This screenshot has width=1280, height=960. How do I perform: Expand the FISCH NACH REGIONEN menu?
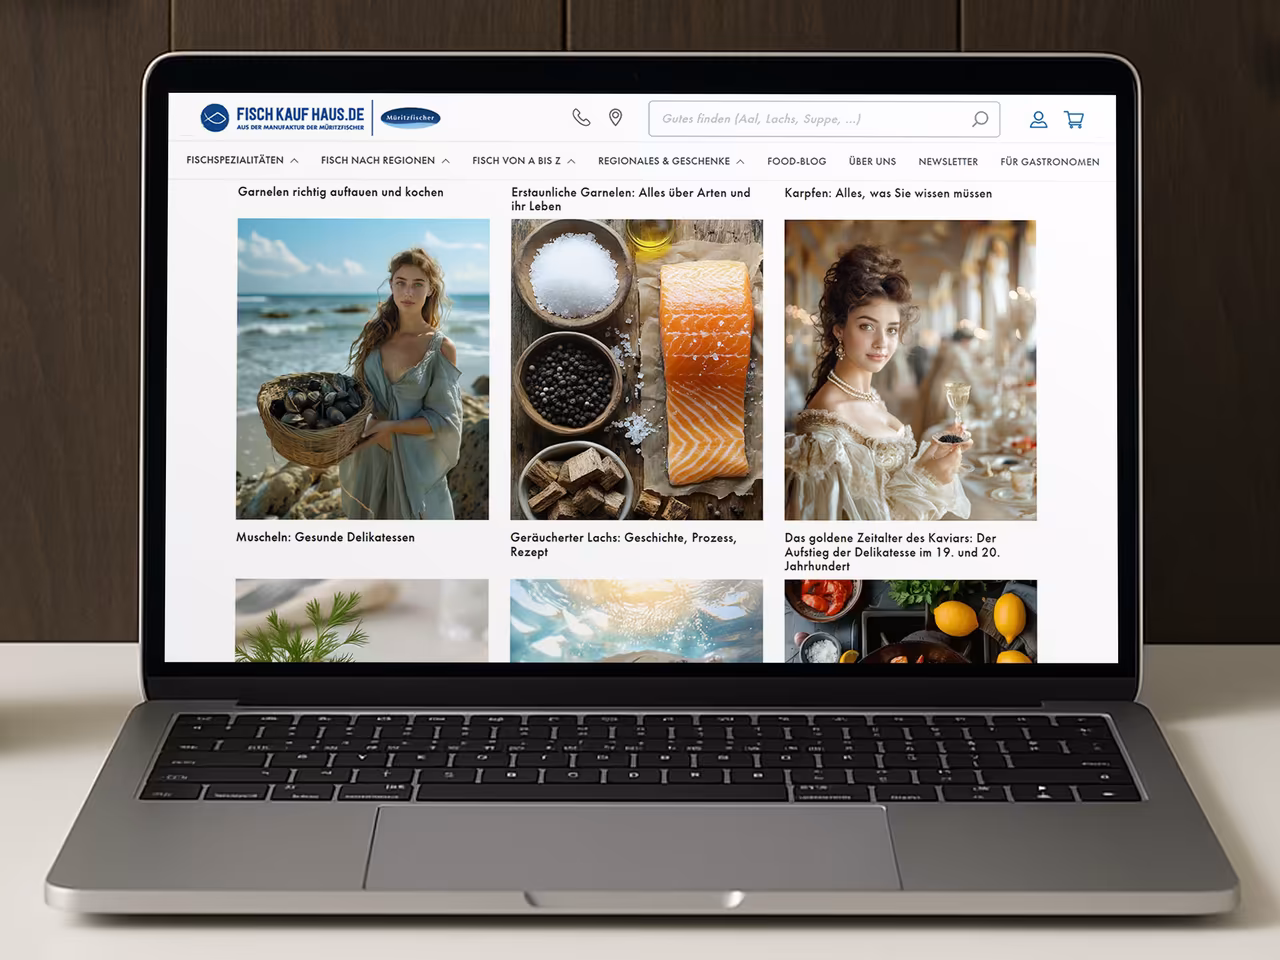pos(378,160)
